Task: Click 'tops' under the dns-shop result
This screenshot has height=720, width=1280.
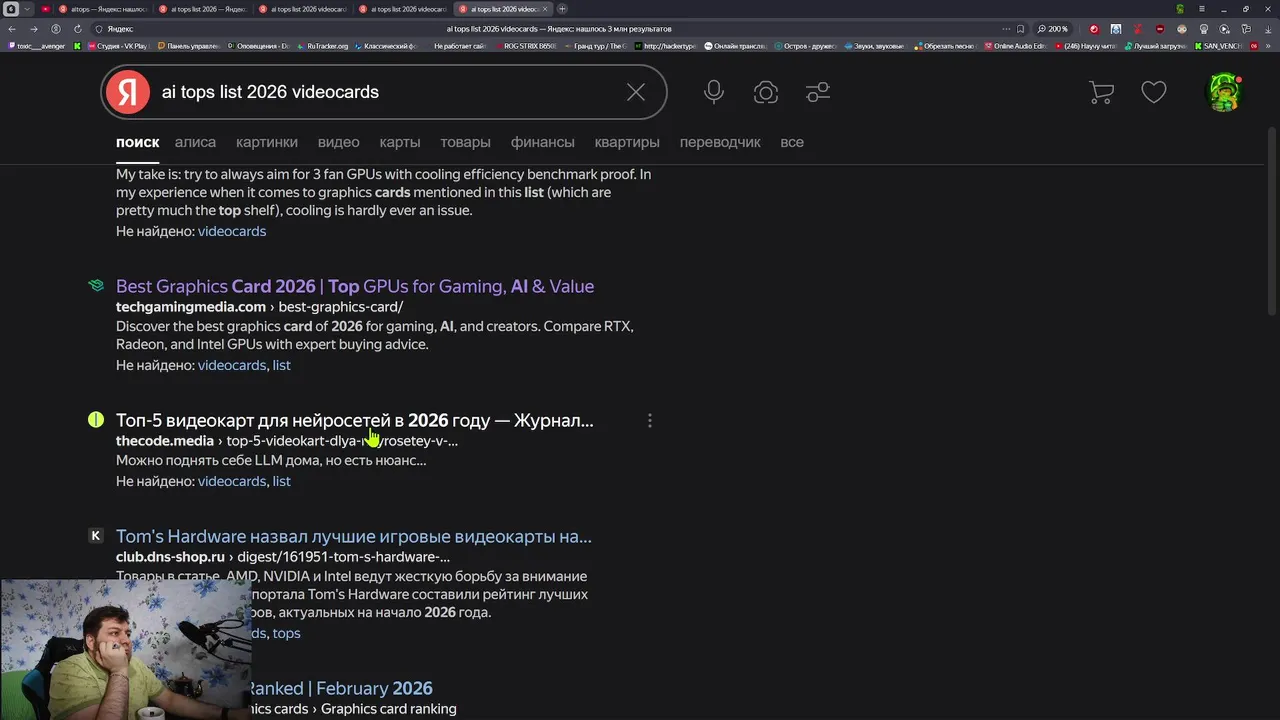Action: pos(286,633)
